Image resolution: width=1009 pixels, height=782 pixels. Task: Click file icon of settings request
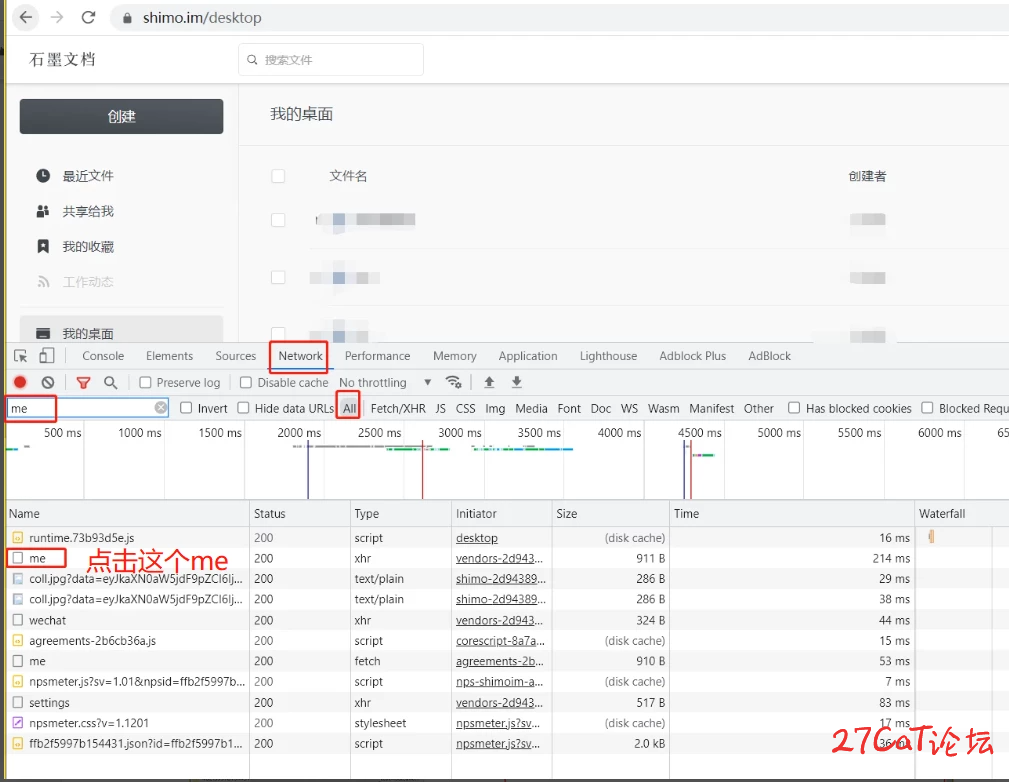click(x=17, y=702)
